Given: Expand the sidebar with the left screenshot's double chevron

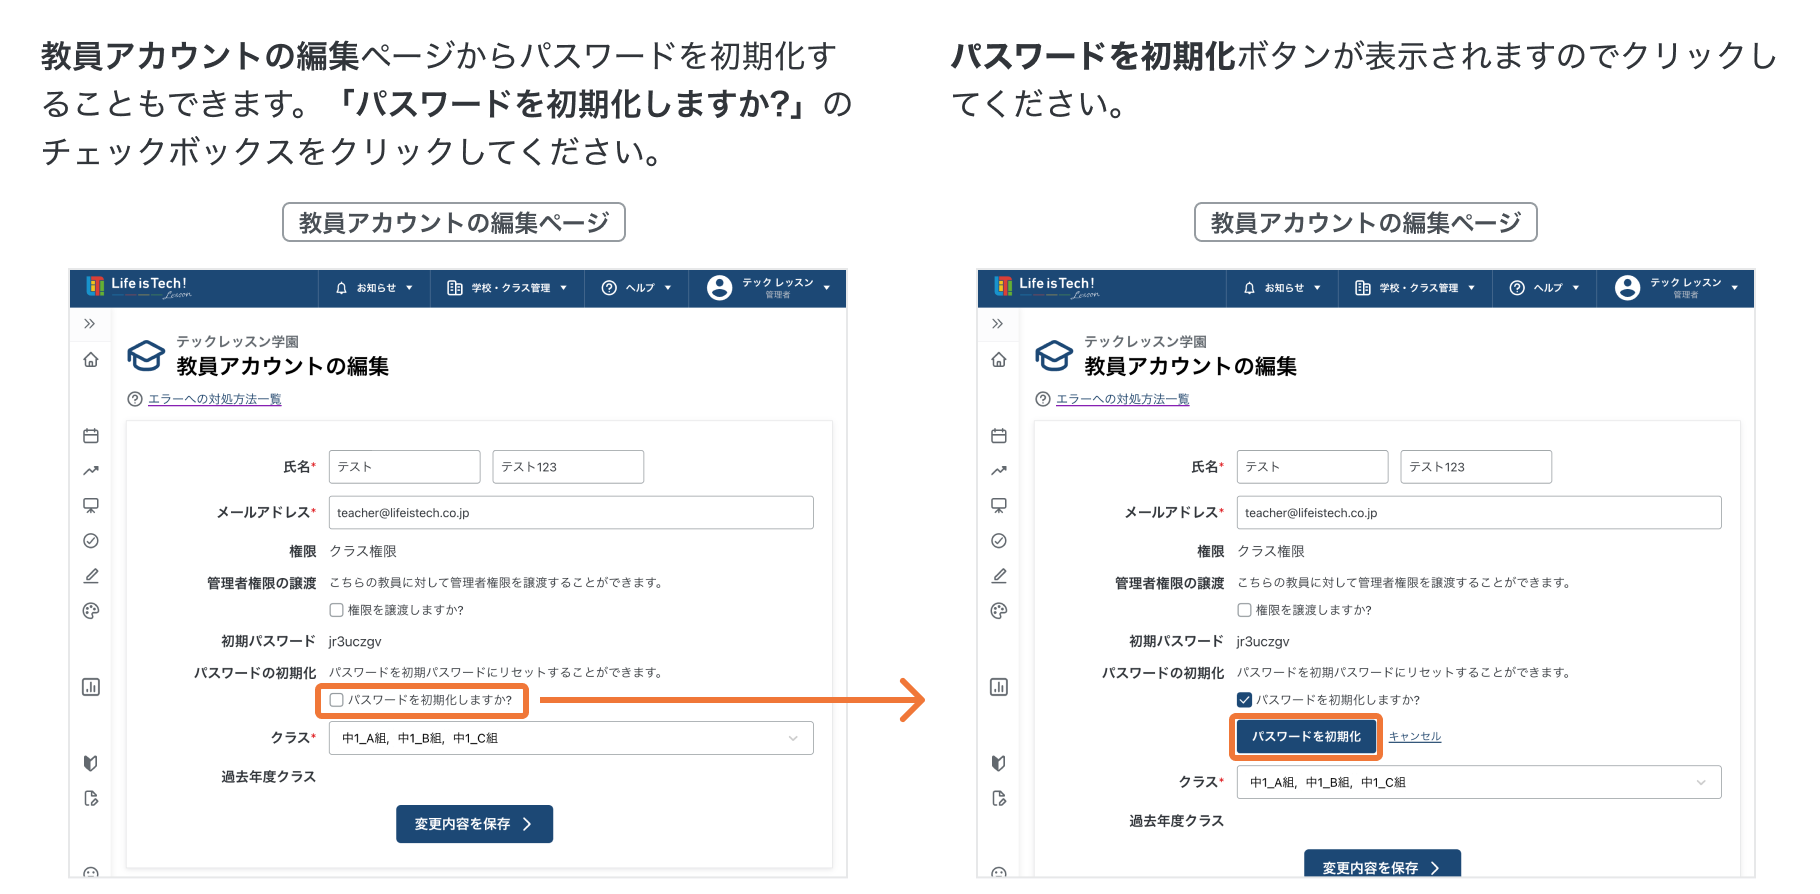Looking at the screenshot, I should pyautogui.click(x=90, y=324).
